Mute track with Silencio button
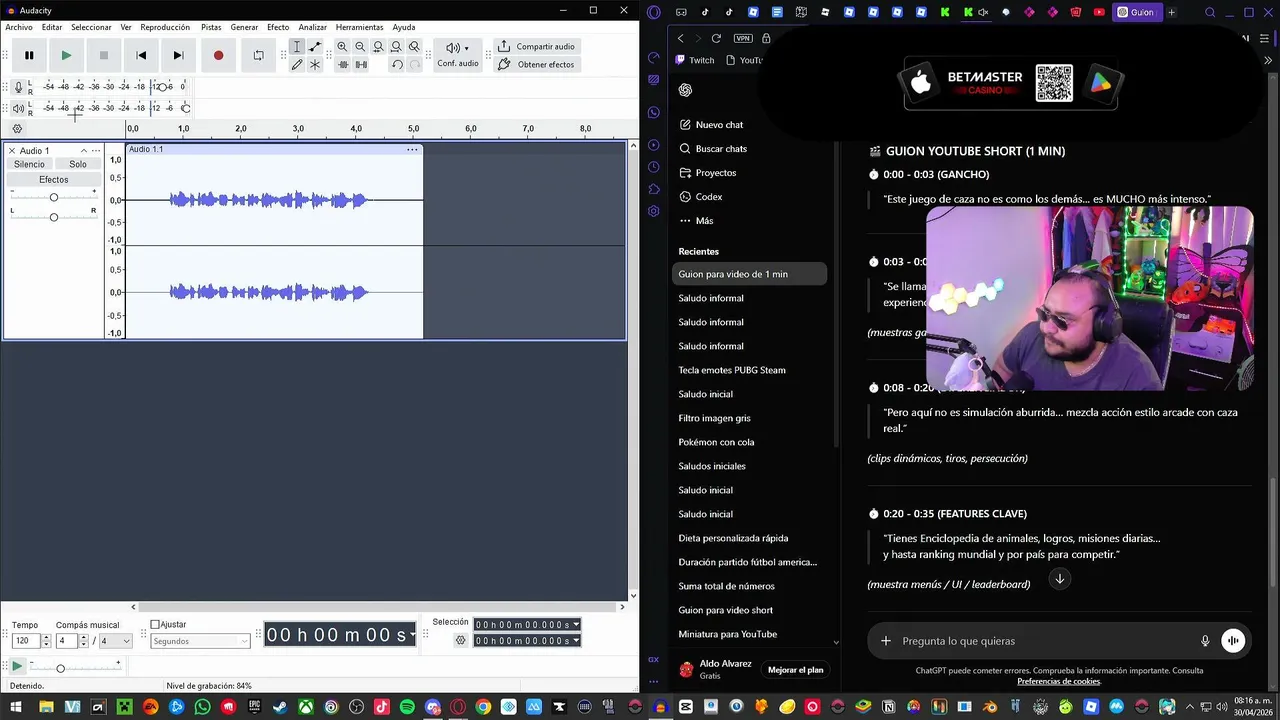The height and width of the screenshot is (720, 1280). point(29,164)
